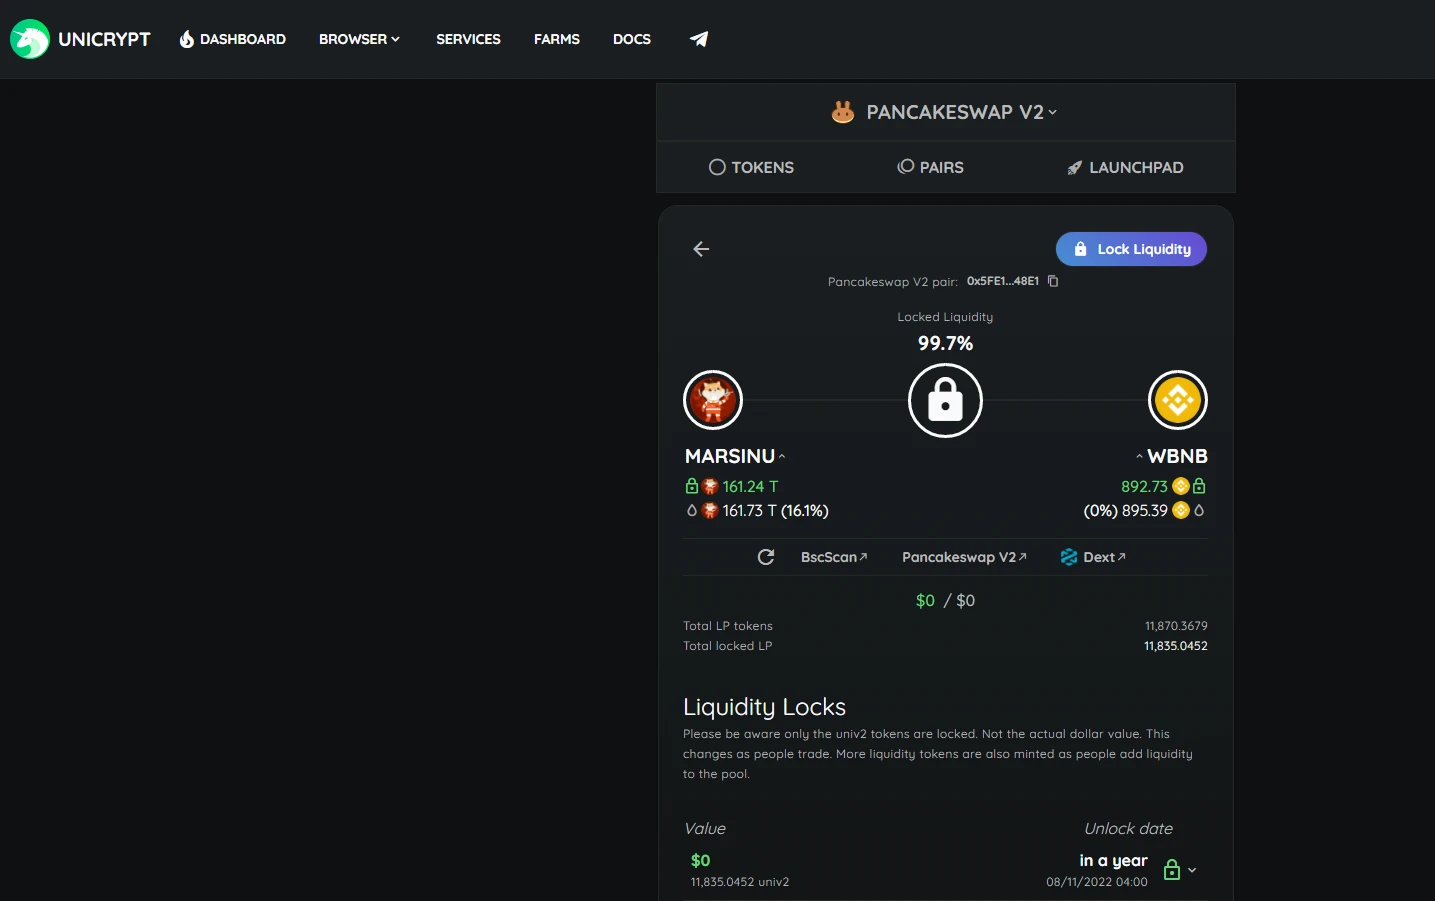
Task: Expand the WBNB token caret
Action: [x=1139, y=456]
